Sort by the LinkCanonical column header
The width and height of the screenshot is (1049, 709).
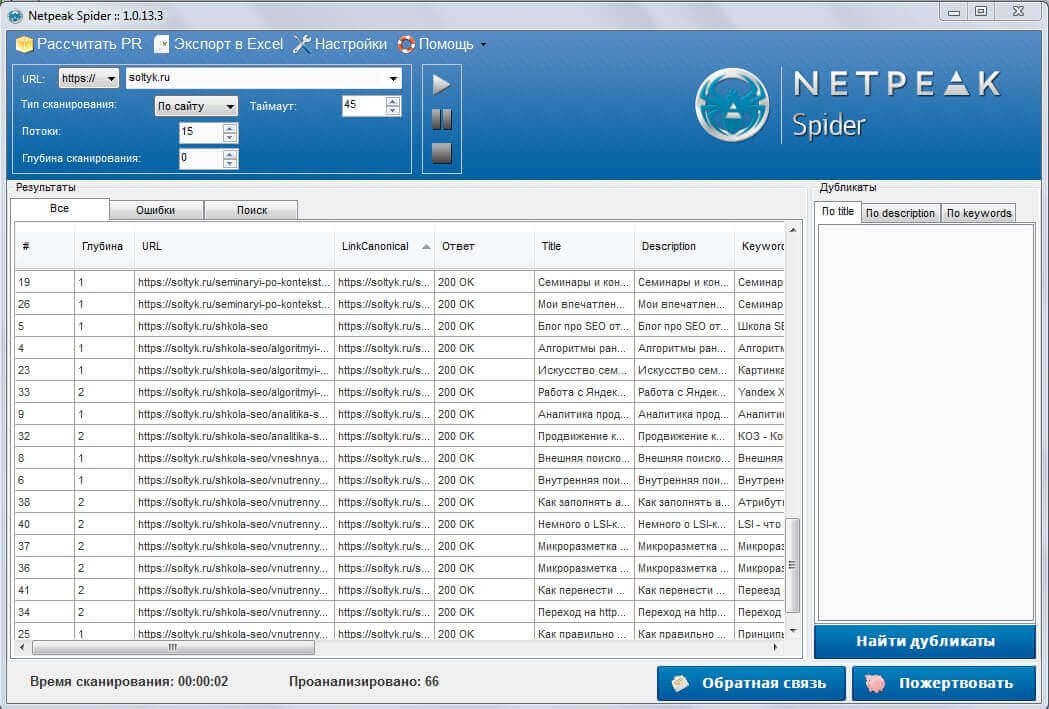coord(384,246)
